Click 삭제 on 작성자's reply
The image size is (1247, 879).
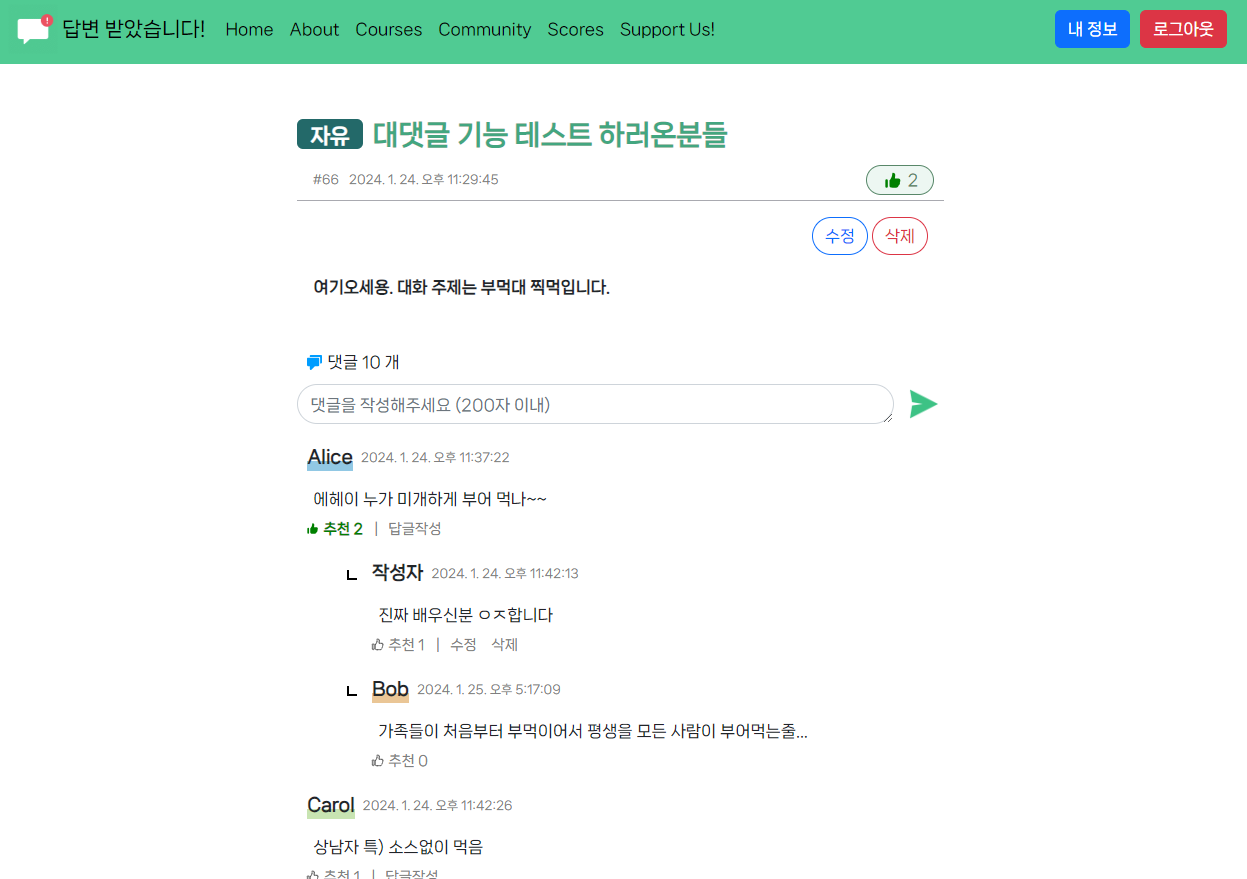click(x=504, y=645)
